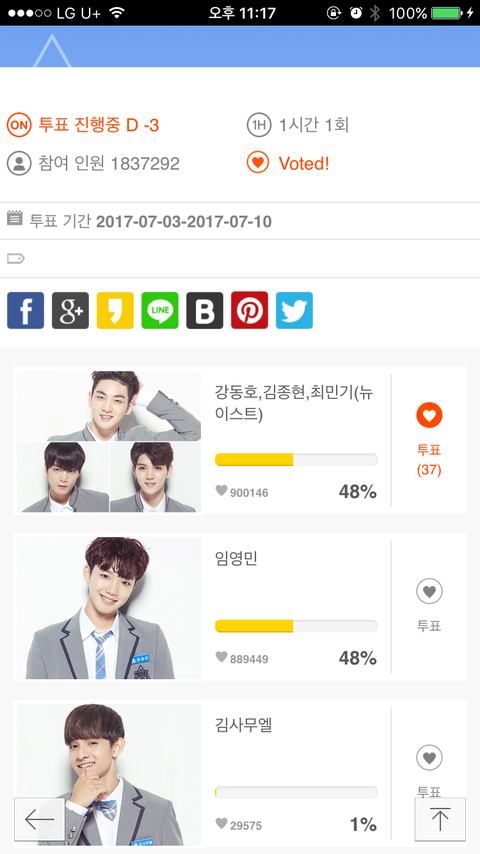Screen dimensions: 480x854
Task: Tap the black B share icon
Action: (205, 310)
